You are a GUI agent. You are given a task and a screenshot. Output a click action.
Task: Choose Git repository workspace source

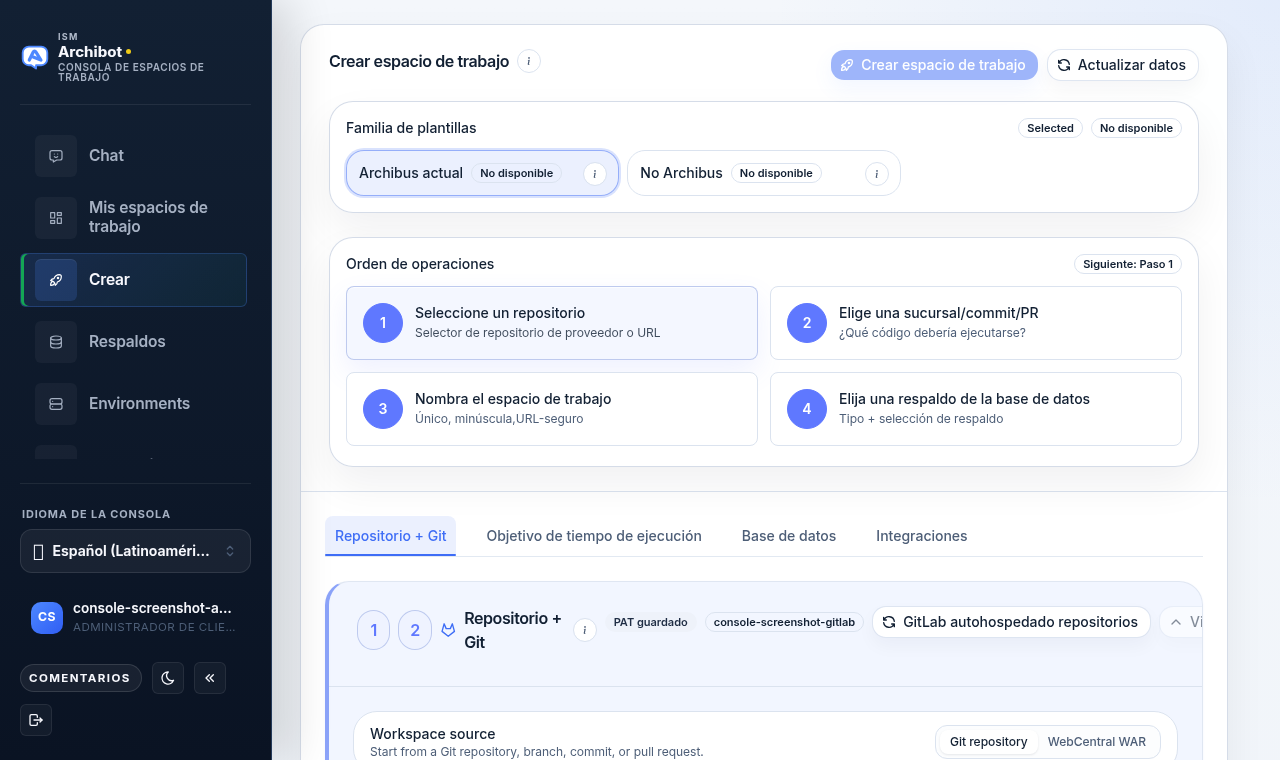coord(988,742)
